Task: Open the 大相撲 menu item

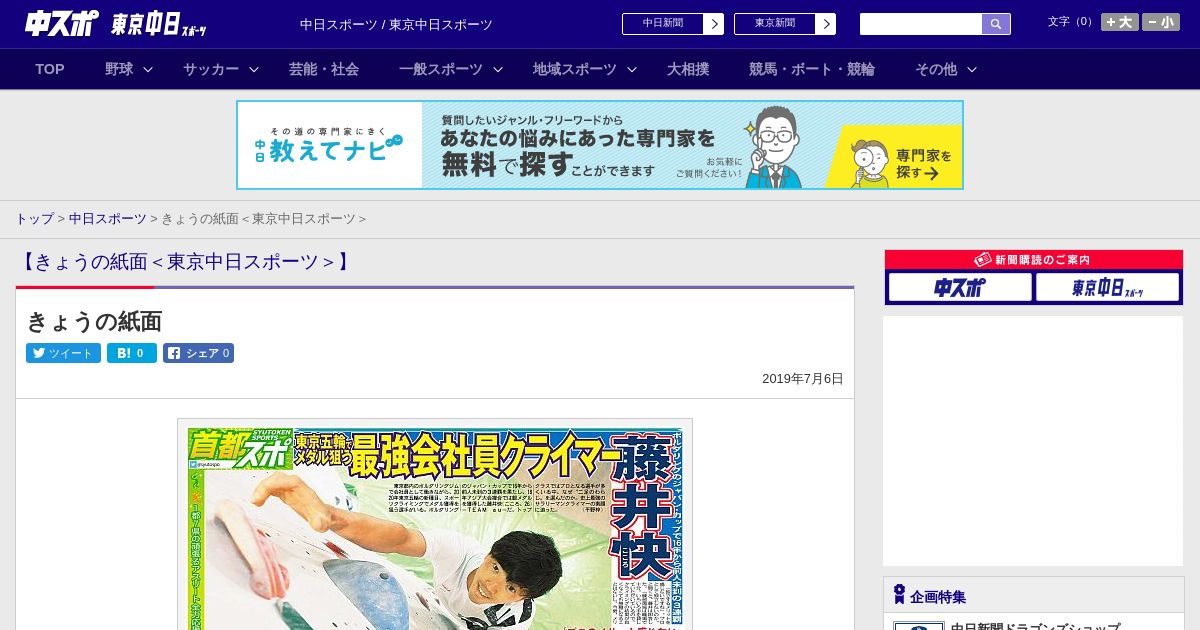Action: pyautogui.click(x=688, y=69)
